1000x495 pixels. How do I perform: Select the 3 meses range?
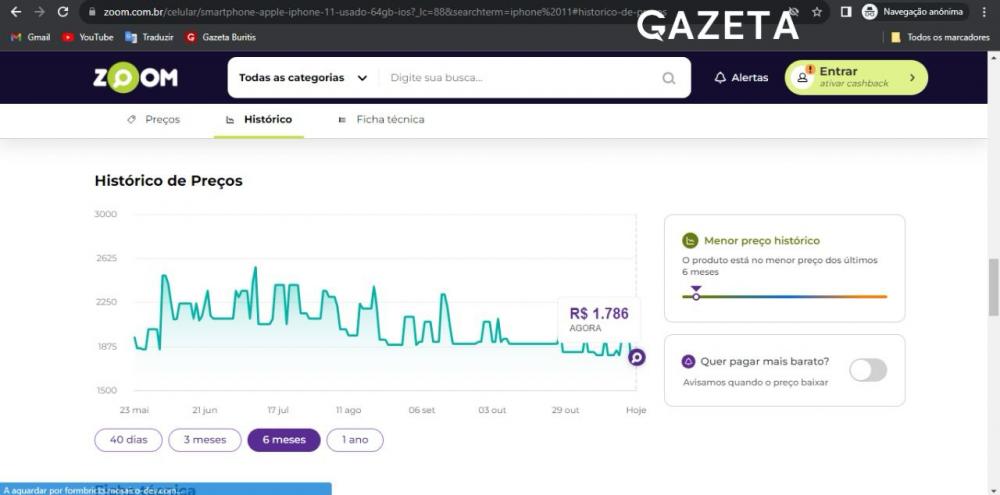tap(205, 440)
